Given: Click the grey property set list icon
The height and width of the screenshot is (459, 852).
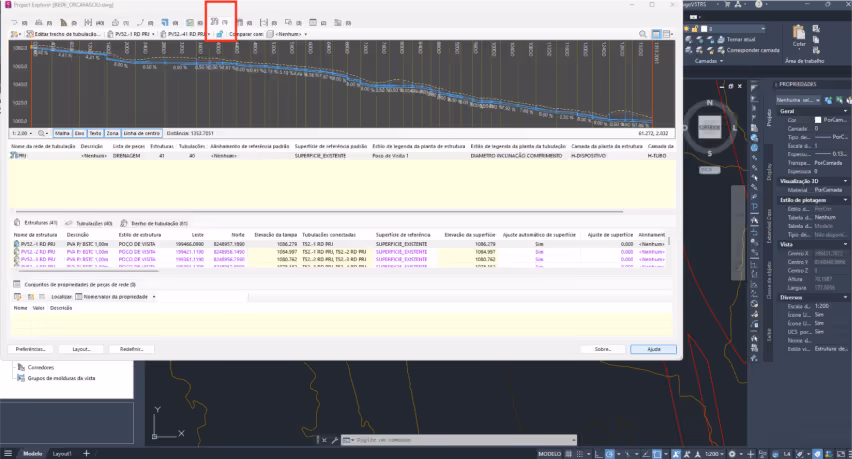Looking at the screenshot, I should [42, 297].
